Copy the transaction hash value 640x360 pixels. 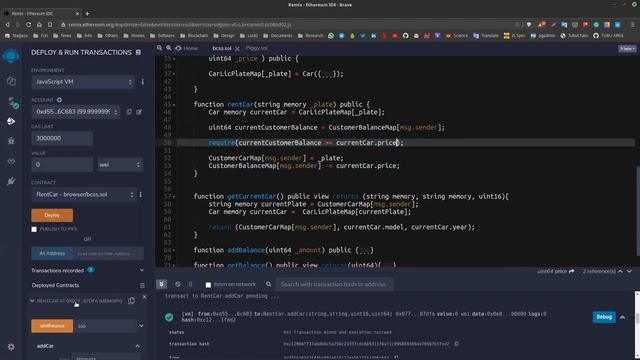pos(456,344)
